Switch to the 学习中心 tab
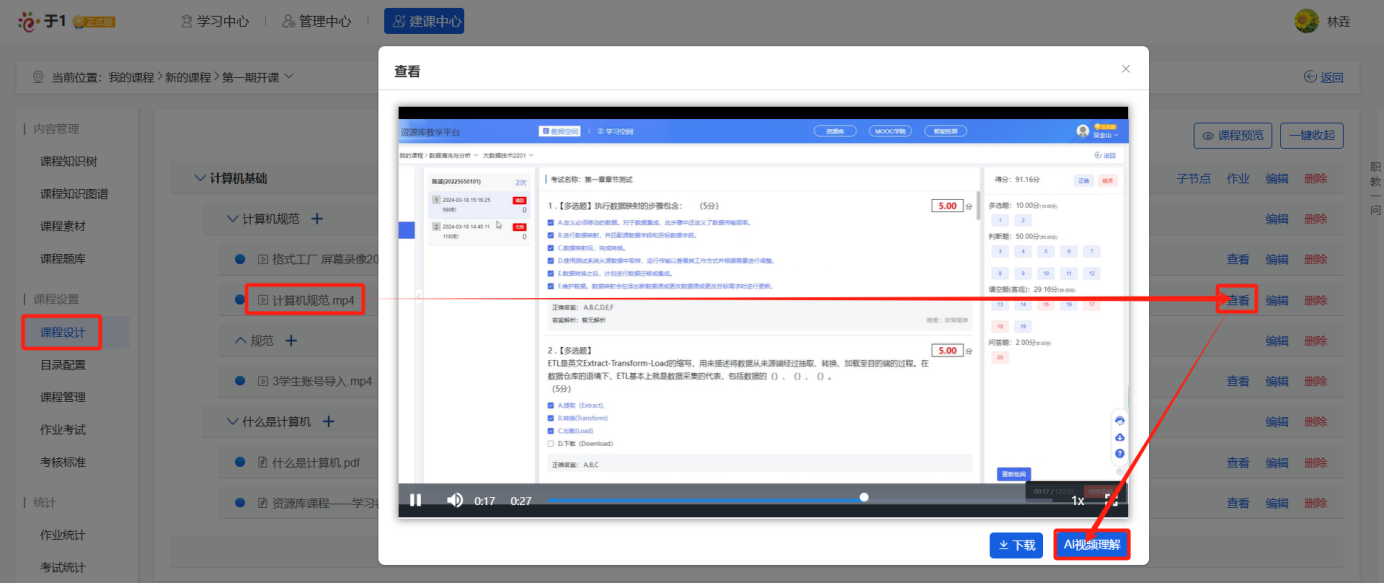Image resolution: width=1384 pixels, height=583 pixels. [215, 21]
